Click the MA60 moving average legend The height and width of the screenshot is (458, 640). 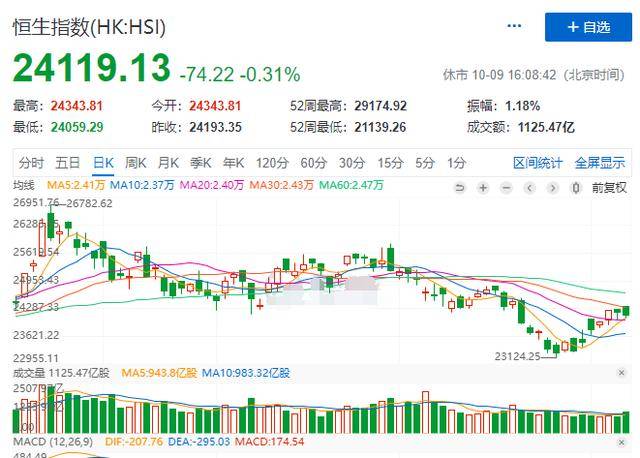pyautogui.click(x=351, y=185)
